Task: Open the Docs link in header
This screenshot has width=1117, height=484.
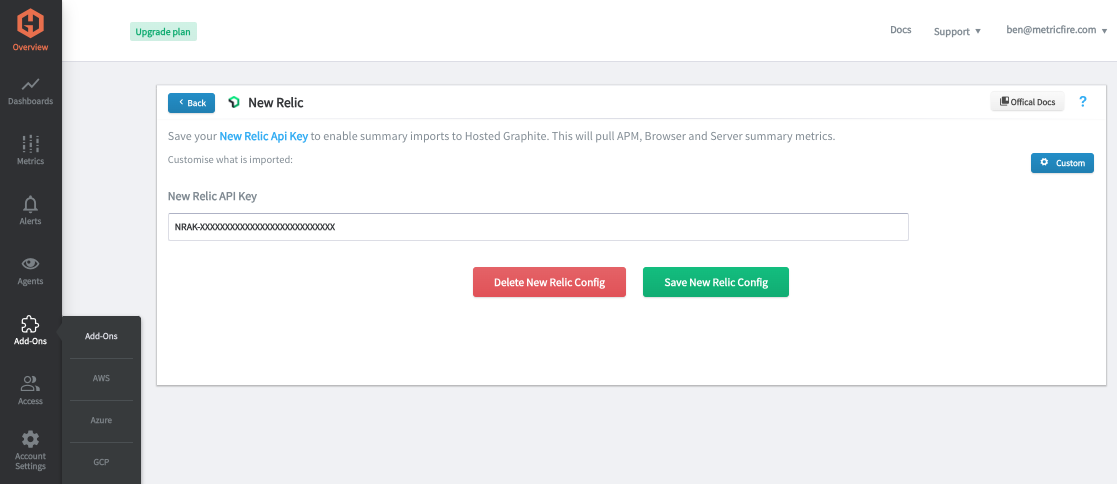Action: pyautogui.click(x=900, y=30)
